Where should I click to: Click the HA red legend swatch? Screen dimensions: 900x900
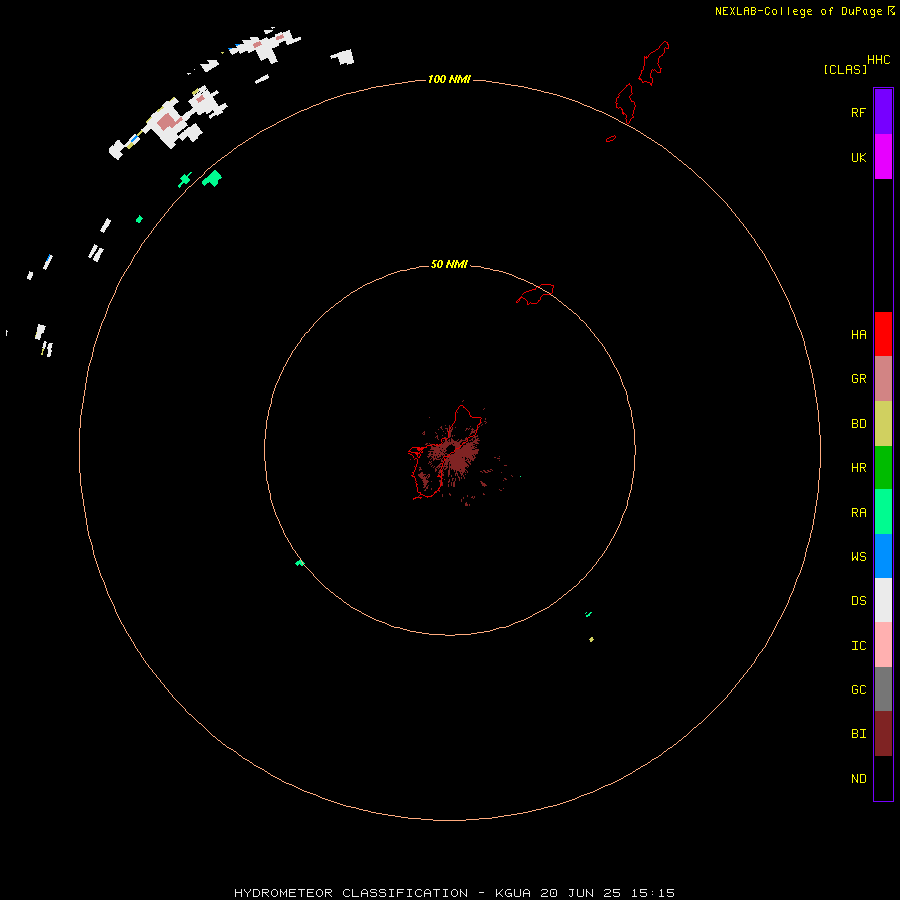[883, 334]
